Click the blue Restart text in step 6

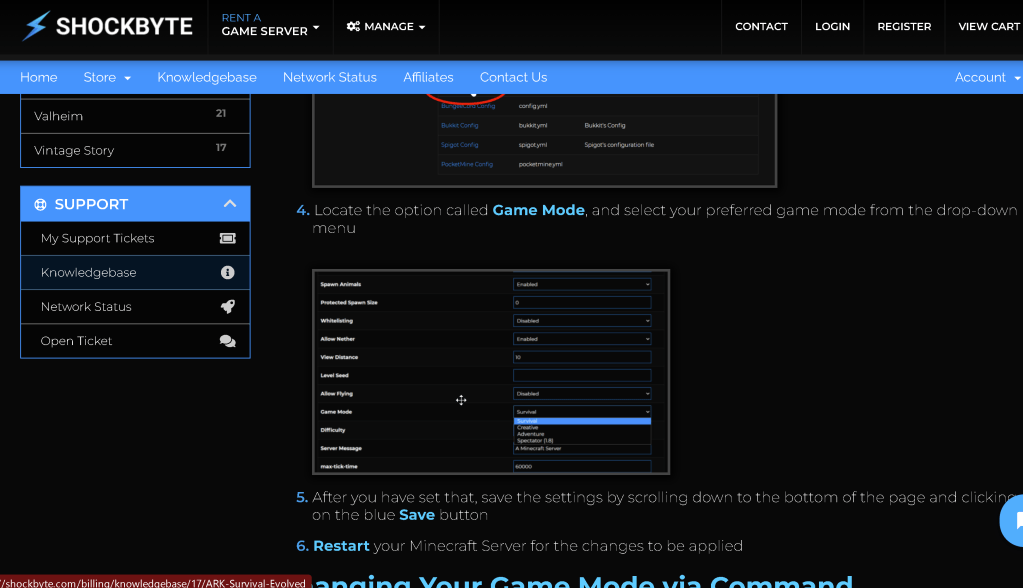[x=341, y=546]
